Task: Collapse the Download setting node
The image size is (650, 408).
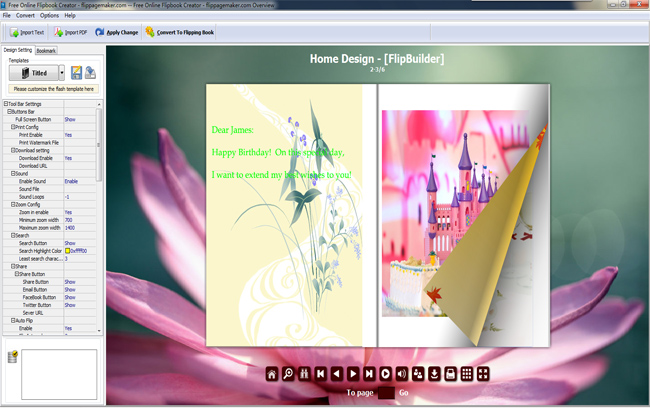Action: 13,150
